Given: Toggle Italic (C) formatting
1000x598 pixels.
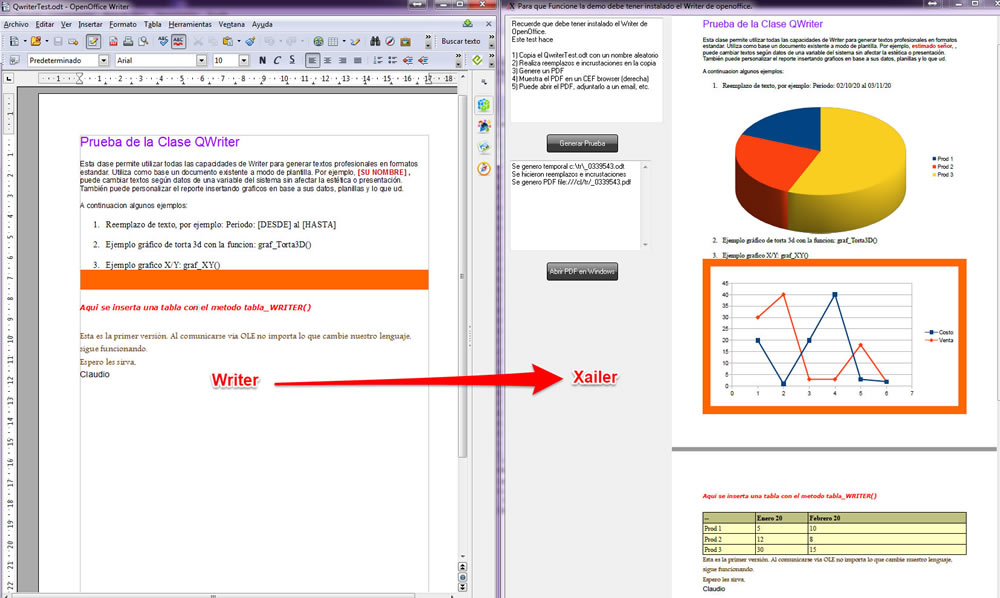Looking at the screenshot, I should click(277, 60).
